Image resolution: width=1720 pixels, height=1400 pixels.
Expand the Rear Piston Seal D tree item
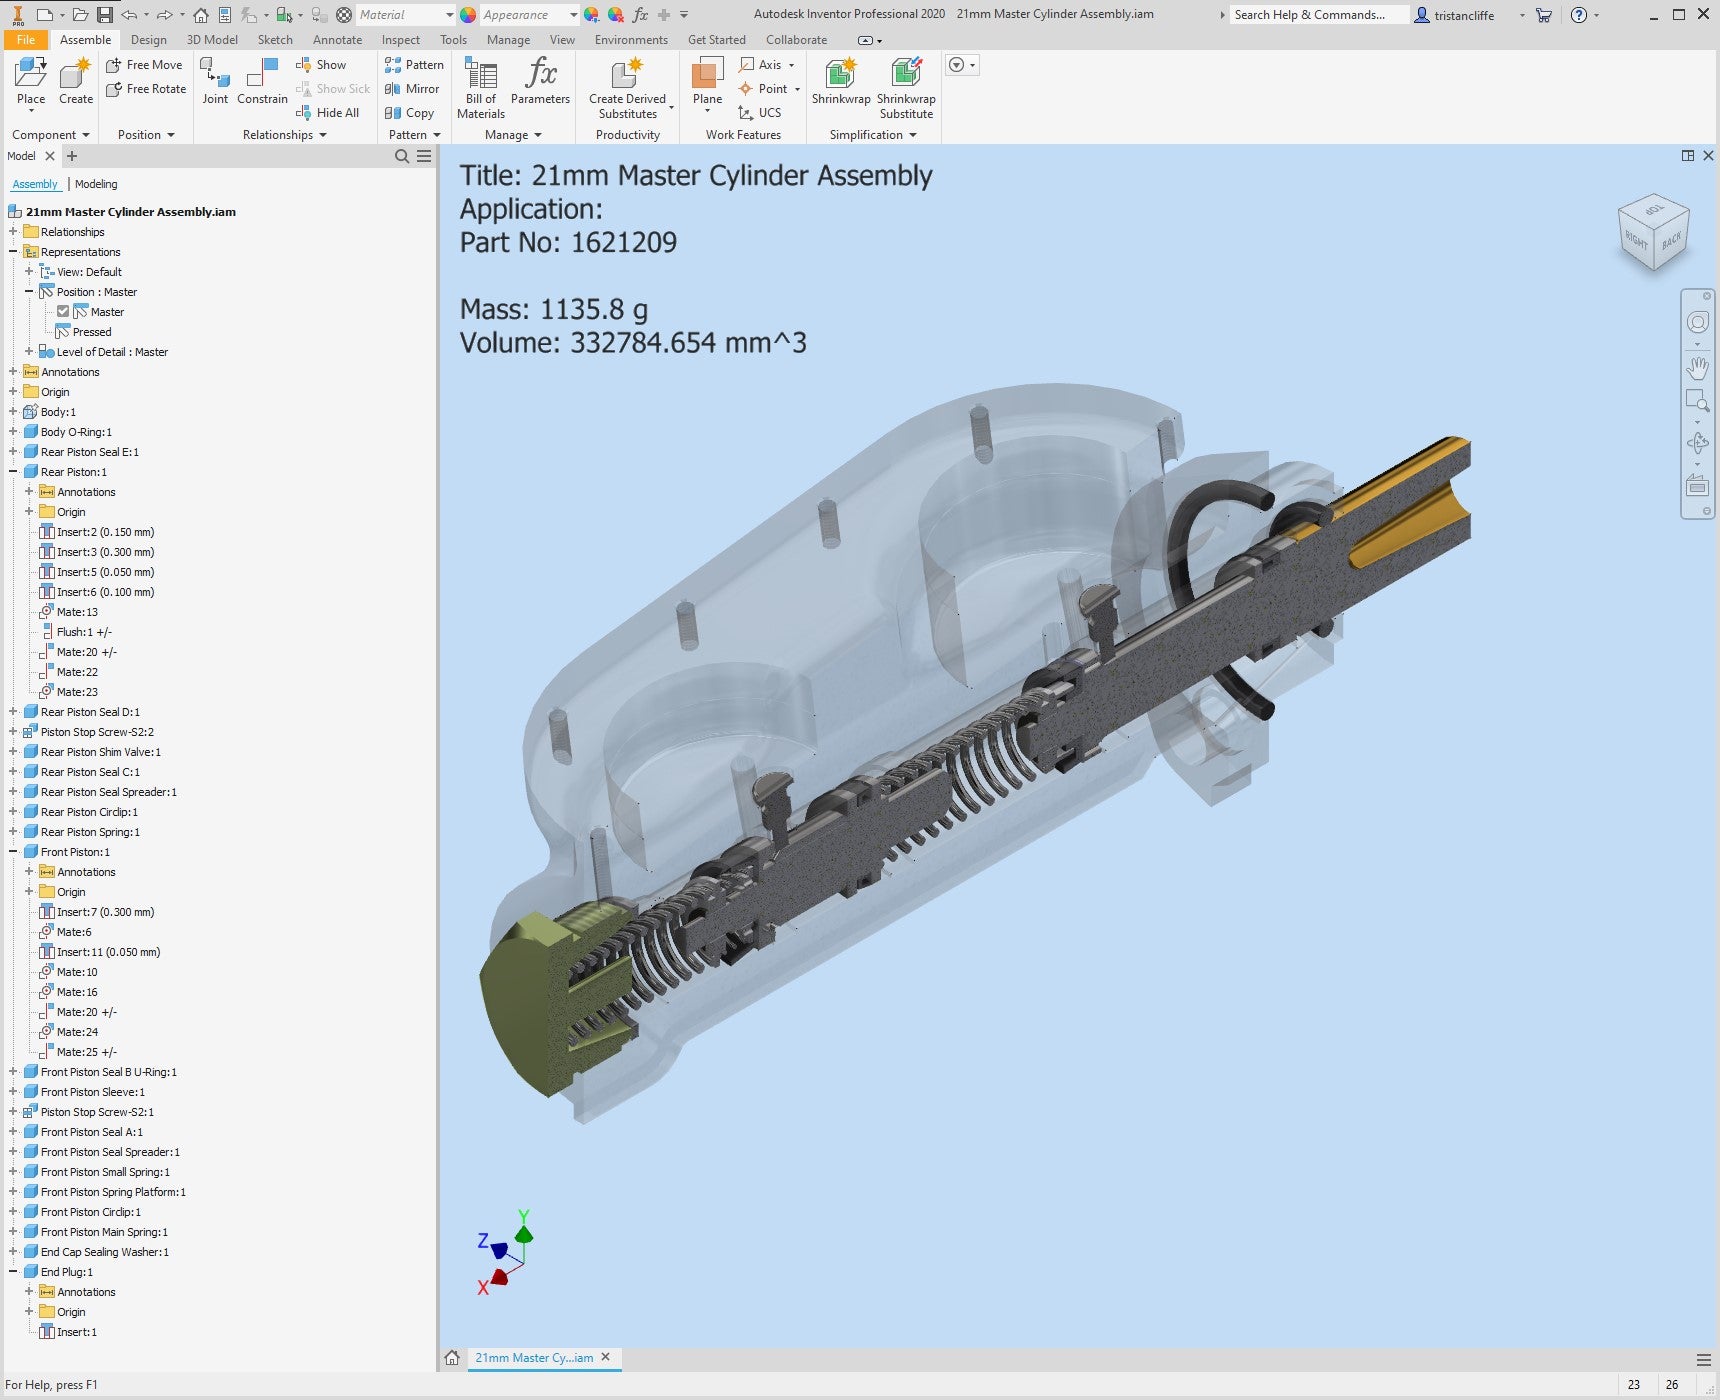[x=12, y=711]
